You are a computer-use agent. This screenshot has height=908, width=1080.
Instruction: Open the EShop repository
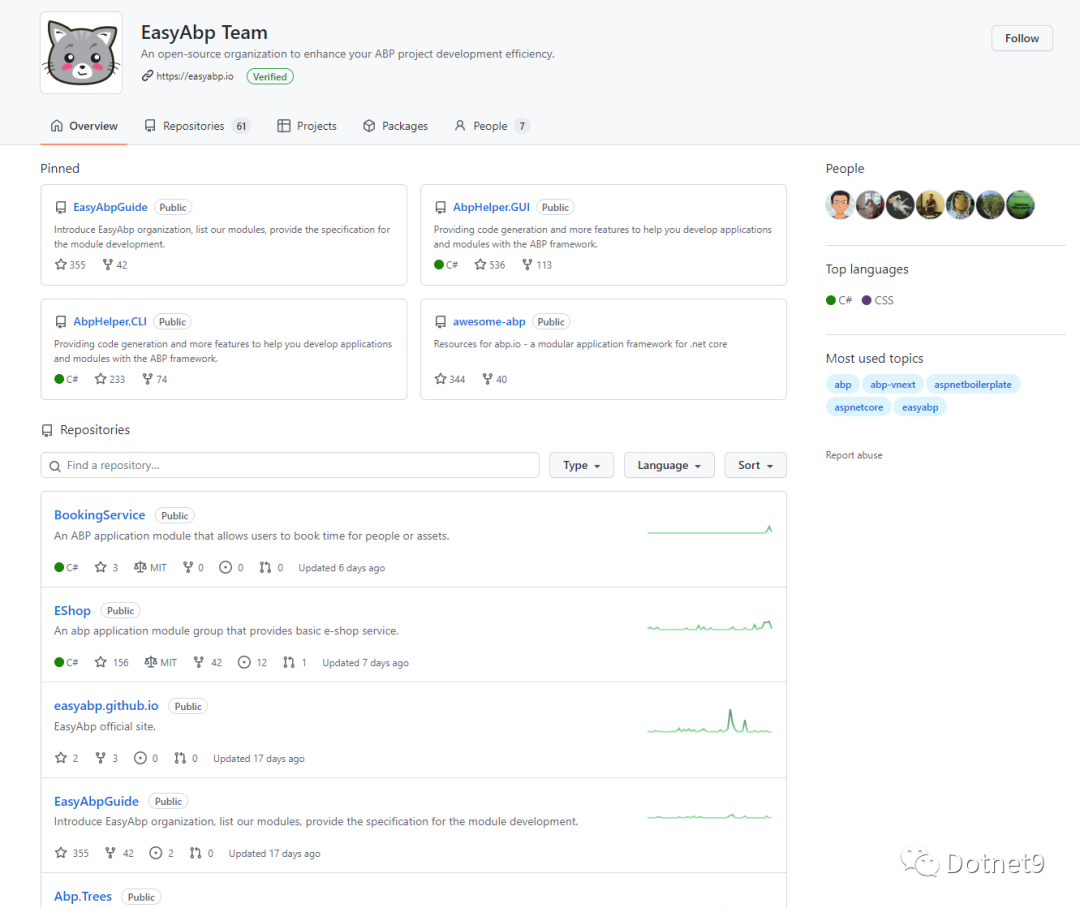[72, 610]
